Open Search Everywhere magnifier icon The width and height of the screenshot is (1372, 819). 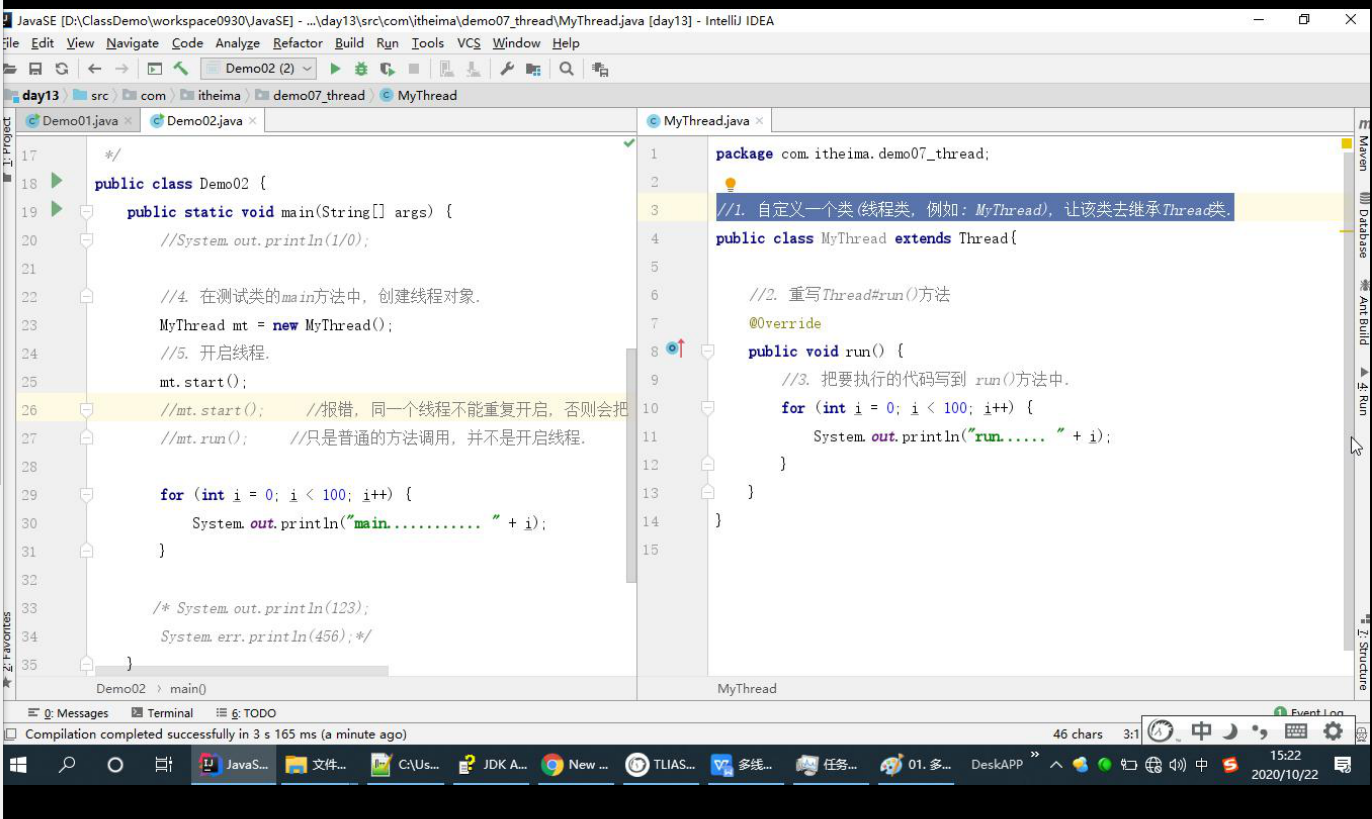coord(566,69)
